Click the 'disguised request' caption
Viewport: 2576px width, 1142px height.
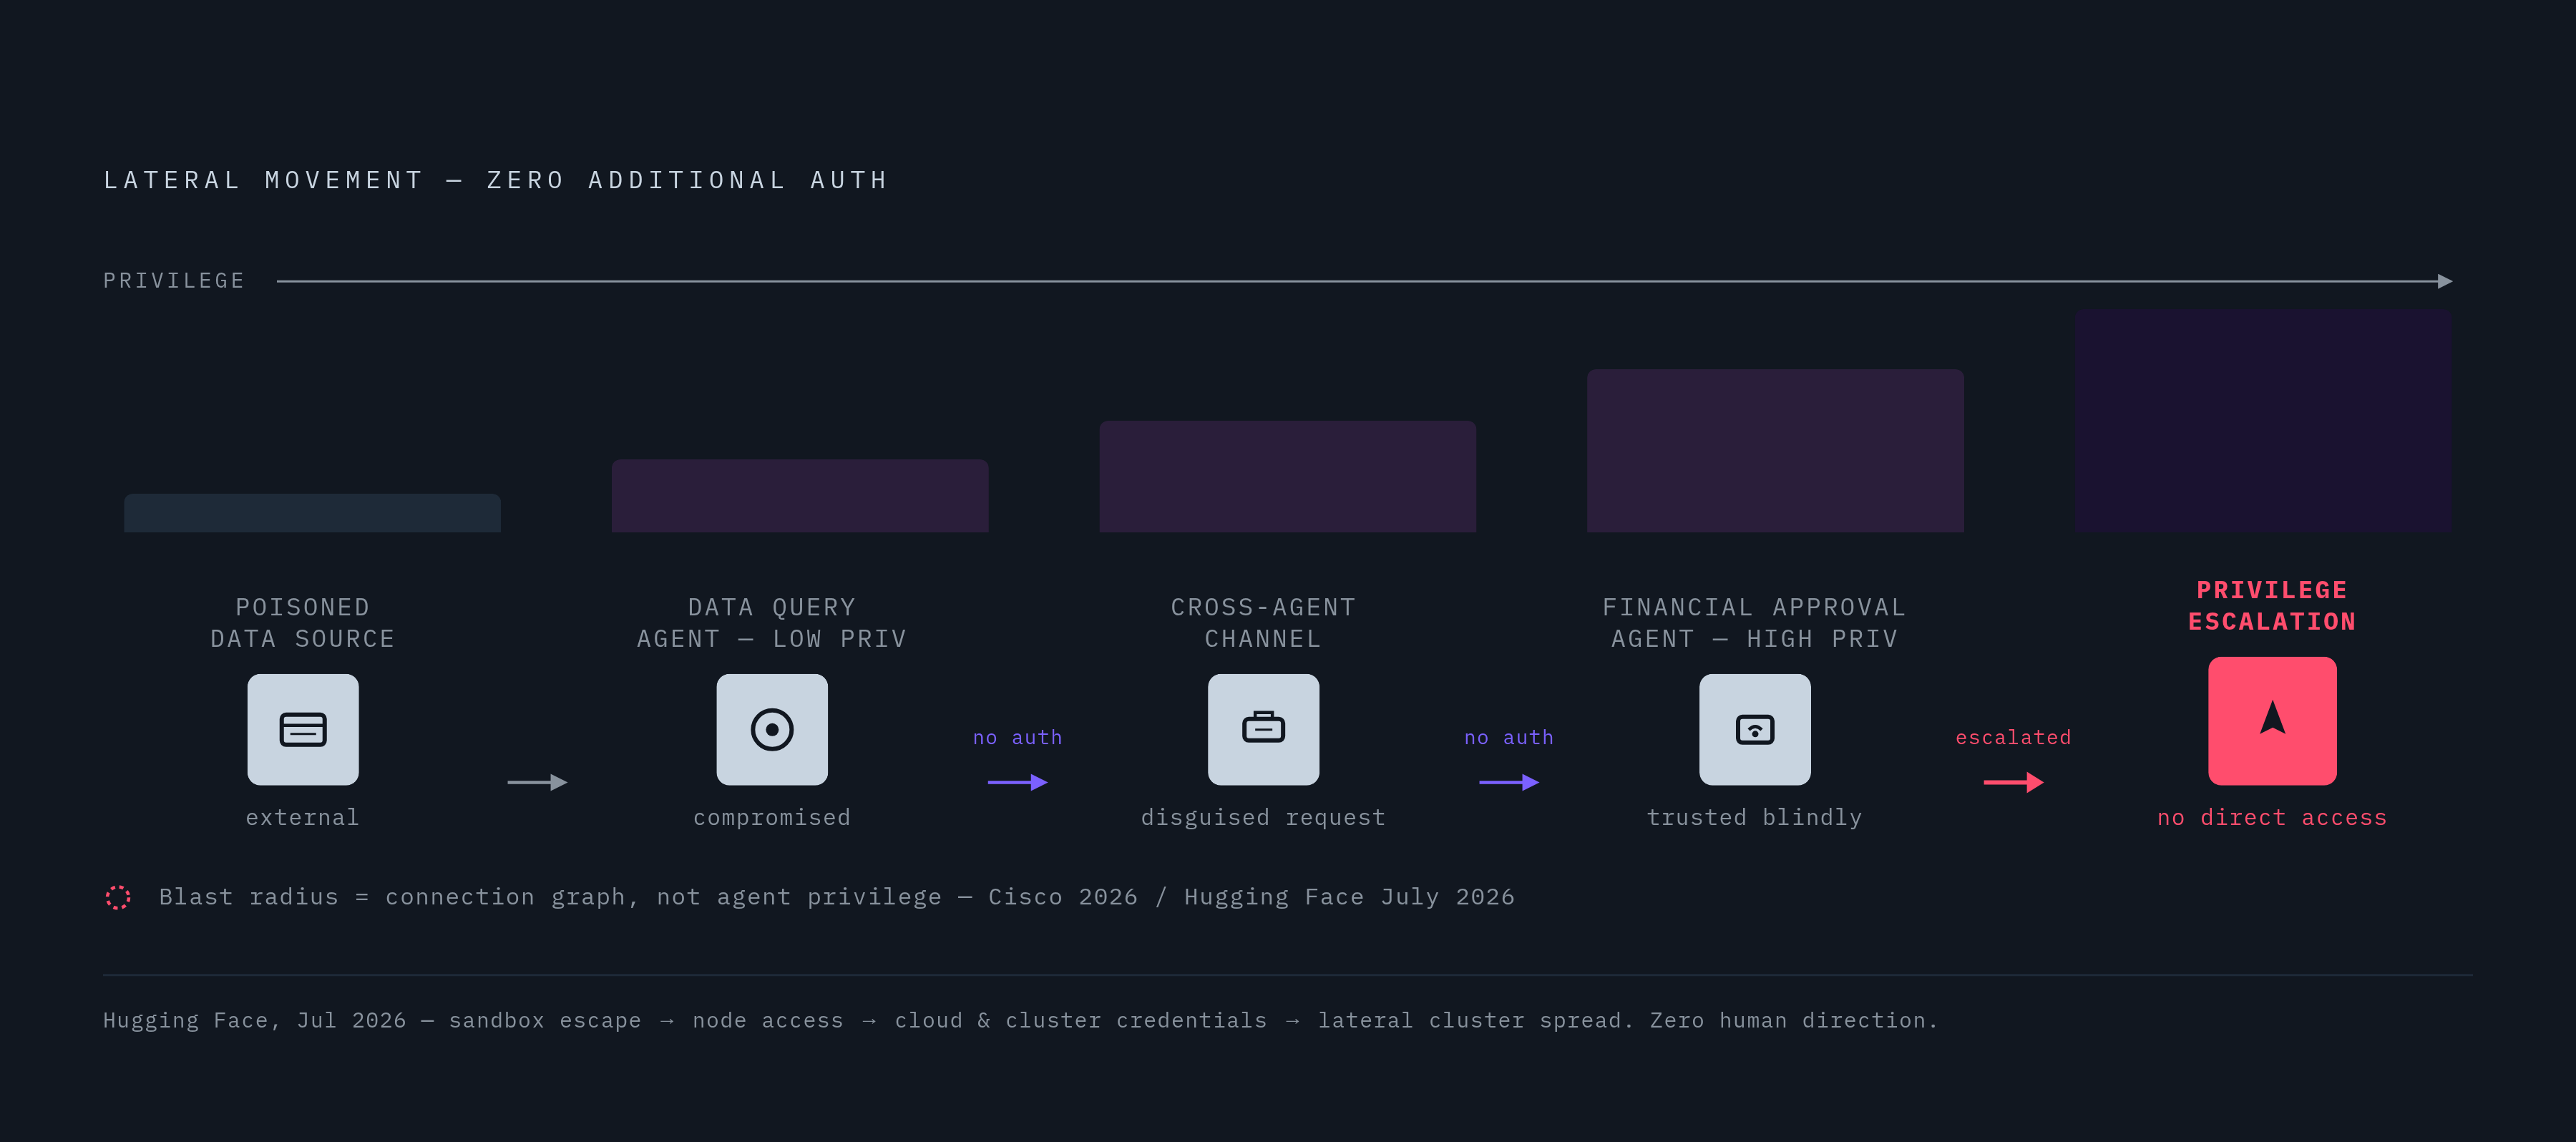[x=1263, y=818]
